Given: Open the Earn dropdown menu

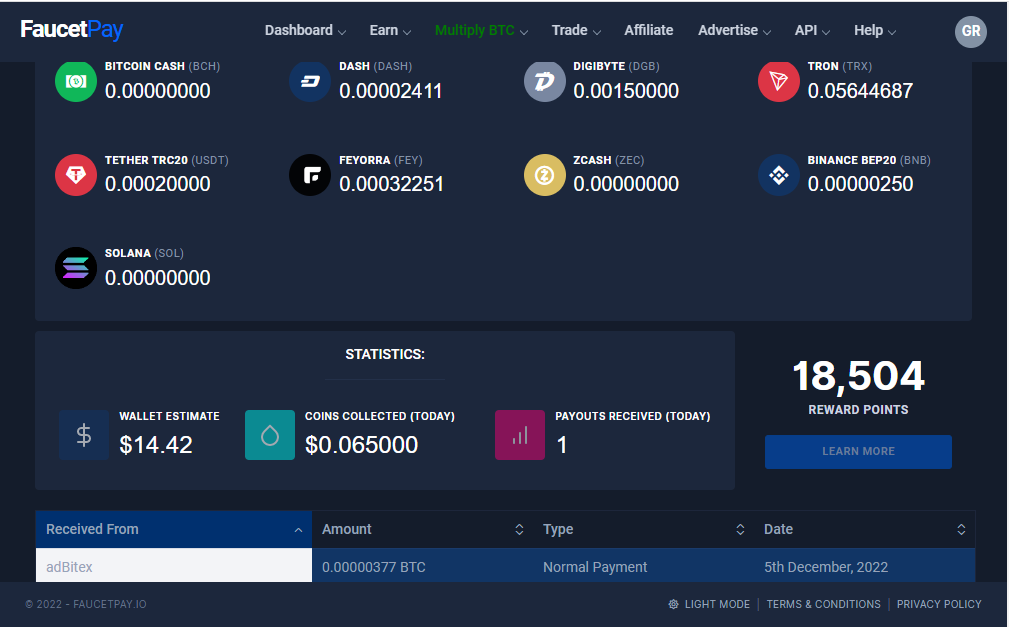Looking at the screenshot, I should (390, 30).
